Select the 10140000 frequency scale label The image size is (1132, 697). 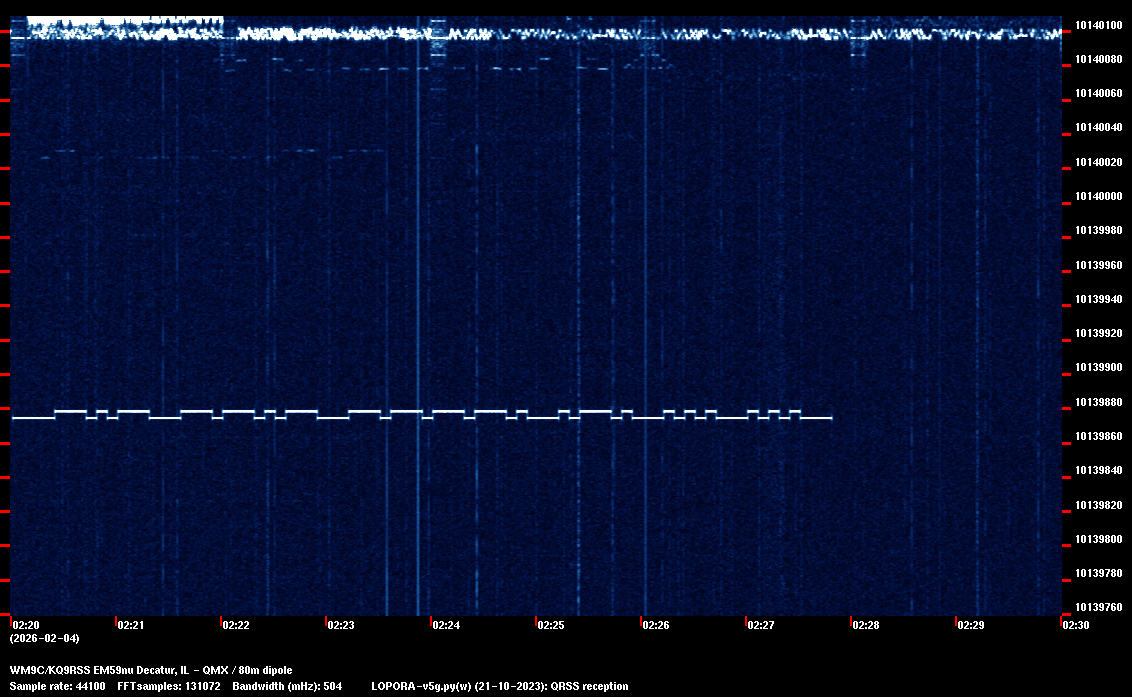coord(1098,196)
